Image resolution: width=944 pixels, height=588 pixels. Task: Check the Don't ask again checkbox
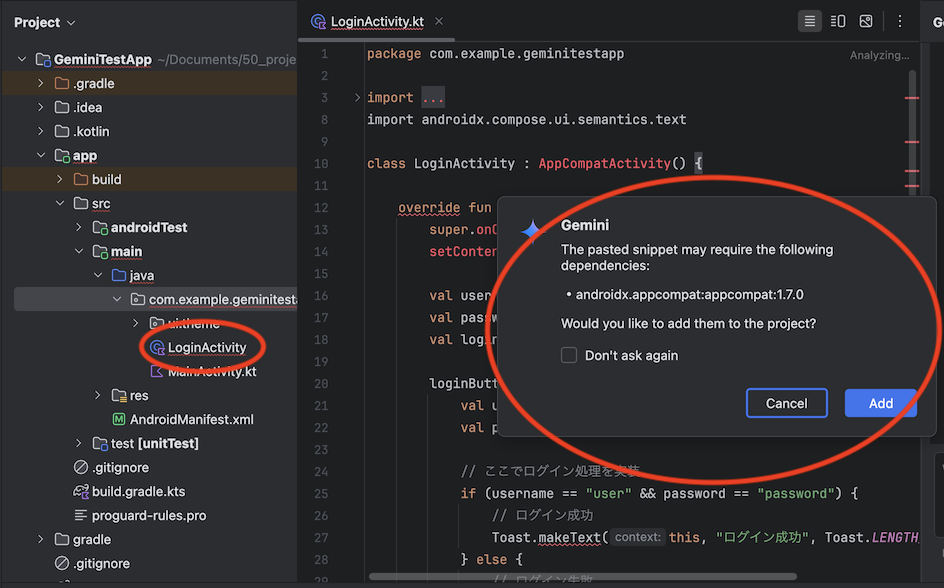569,355
